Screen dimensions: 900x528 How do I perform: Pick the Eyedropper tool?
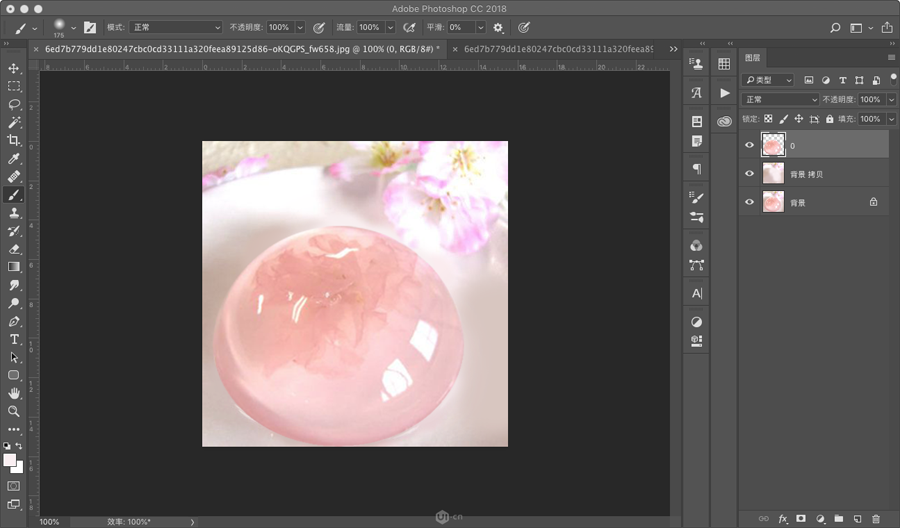point(14,158)
